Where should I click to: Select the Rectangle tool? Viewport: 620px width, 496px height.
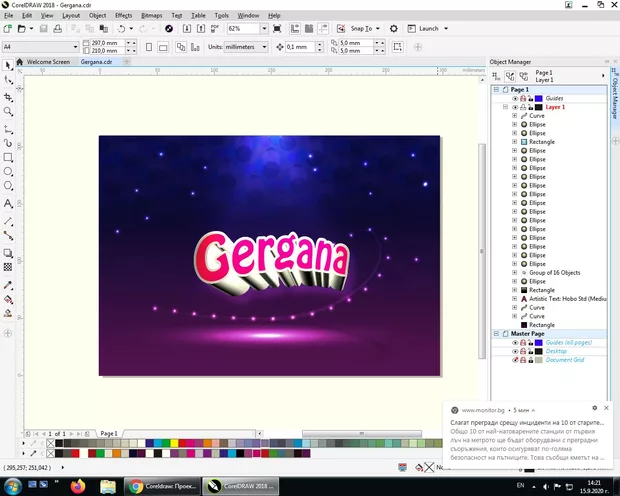click(8, 157)
